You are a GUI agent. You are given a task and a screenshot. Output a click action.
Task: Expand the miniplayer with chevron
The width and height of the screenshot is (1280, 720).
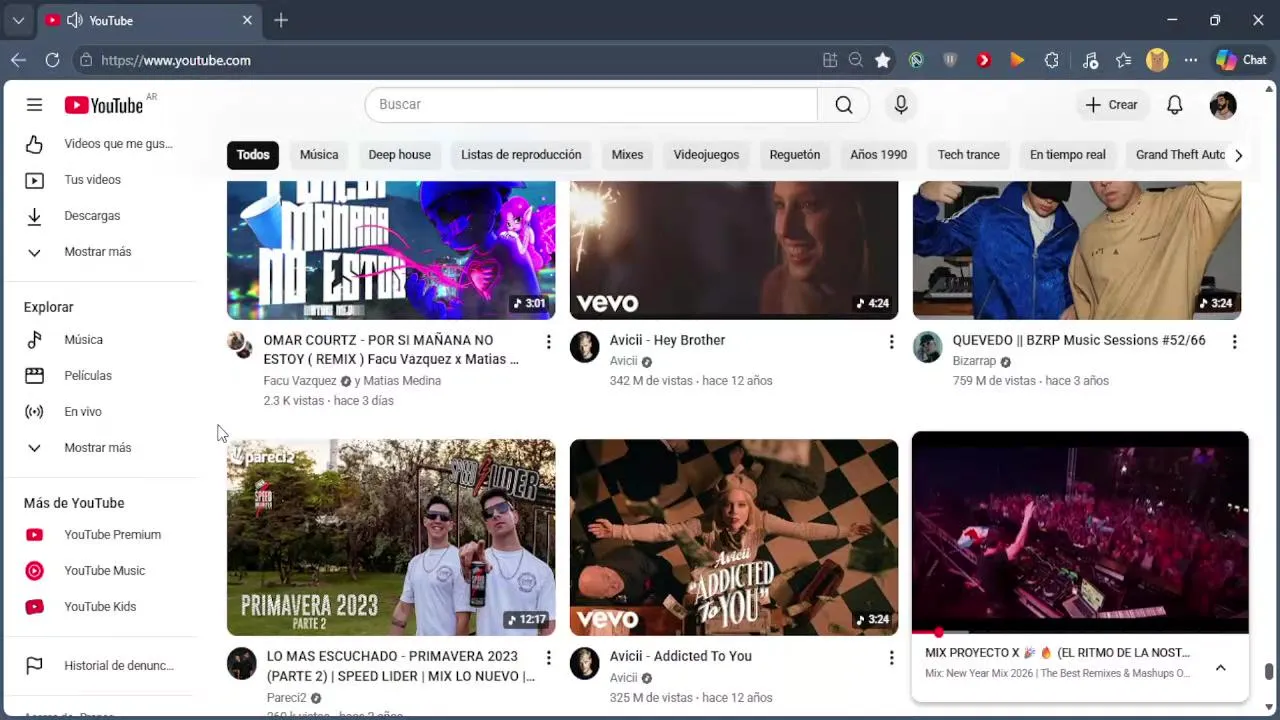coord(1220,668)
